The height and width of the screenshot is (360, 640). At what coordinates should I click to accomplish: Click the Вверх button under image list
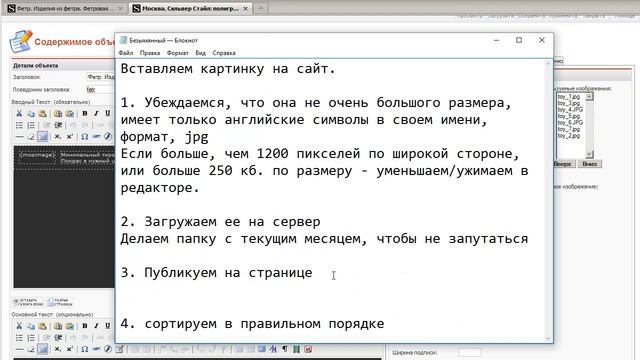point(564,164)
